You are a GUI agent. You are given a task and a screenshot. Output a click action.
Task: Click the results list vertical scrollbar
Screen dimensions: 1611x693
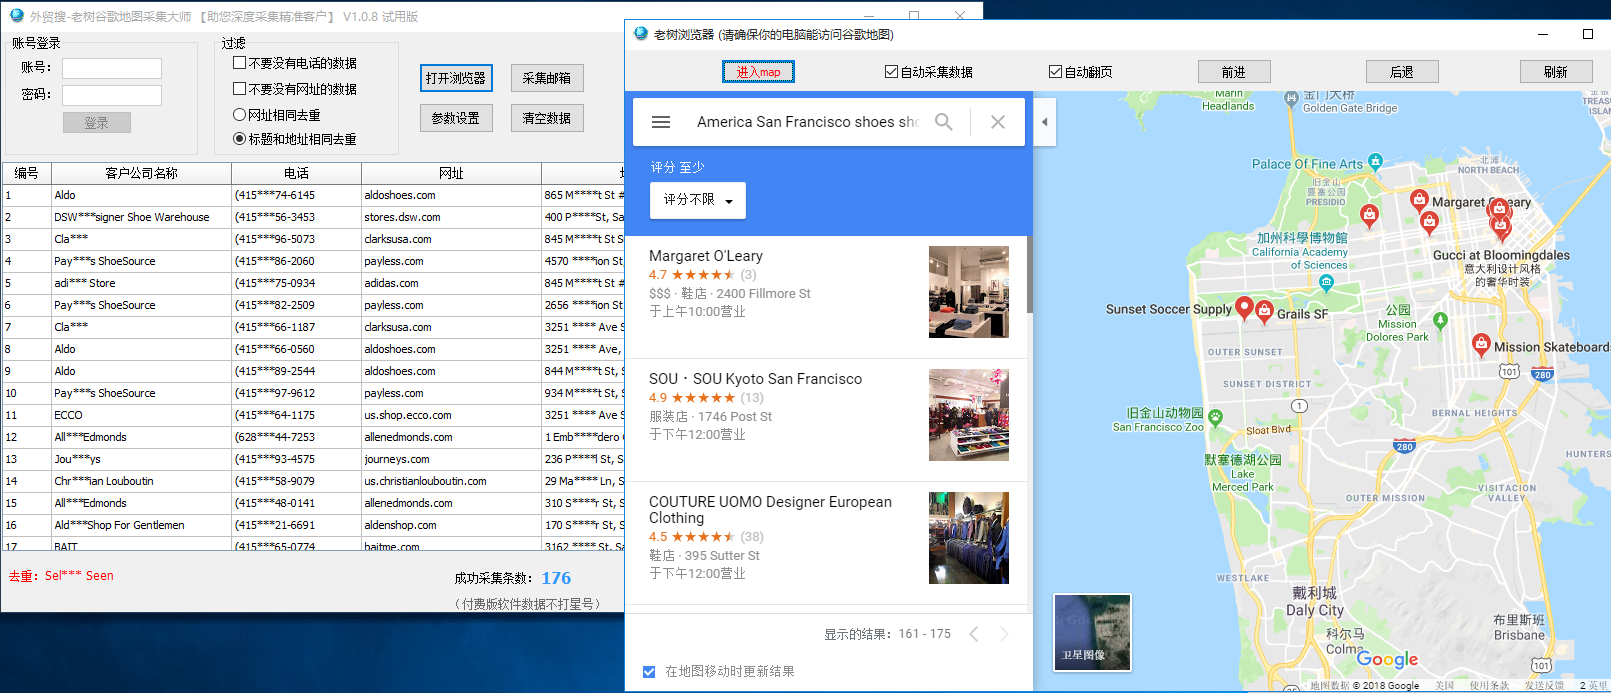pos(1029,275)
